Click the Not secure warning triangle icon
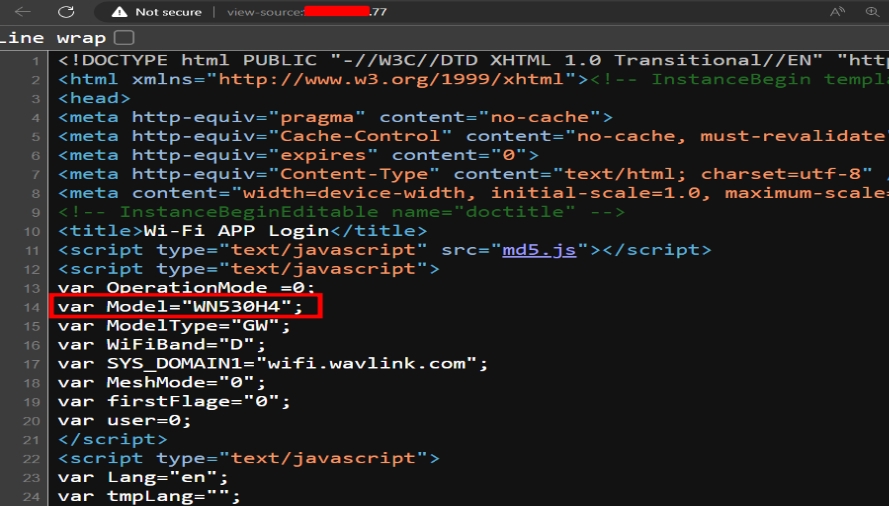 point(119,12)
